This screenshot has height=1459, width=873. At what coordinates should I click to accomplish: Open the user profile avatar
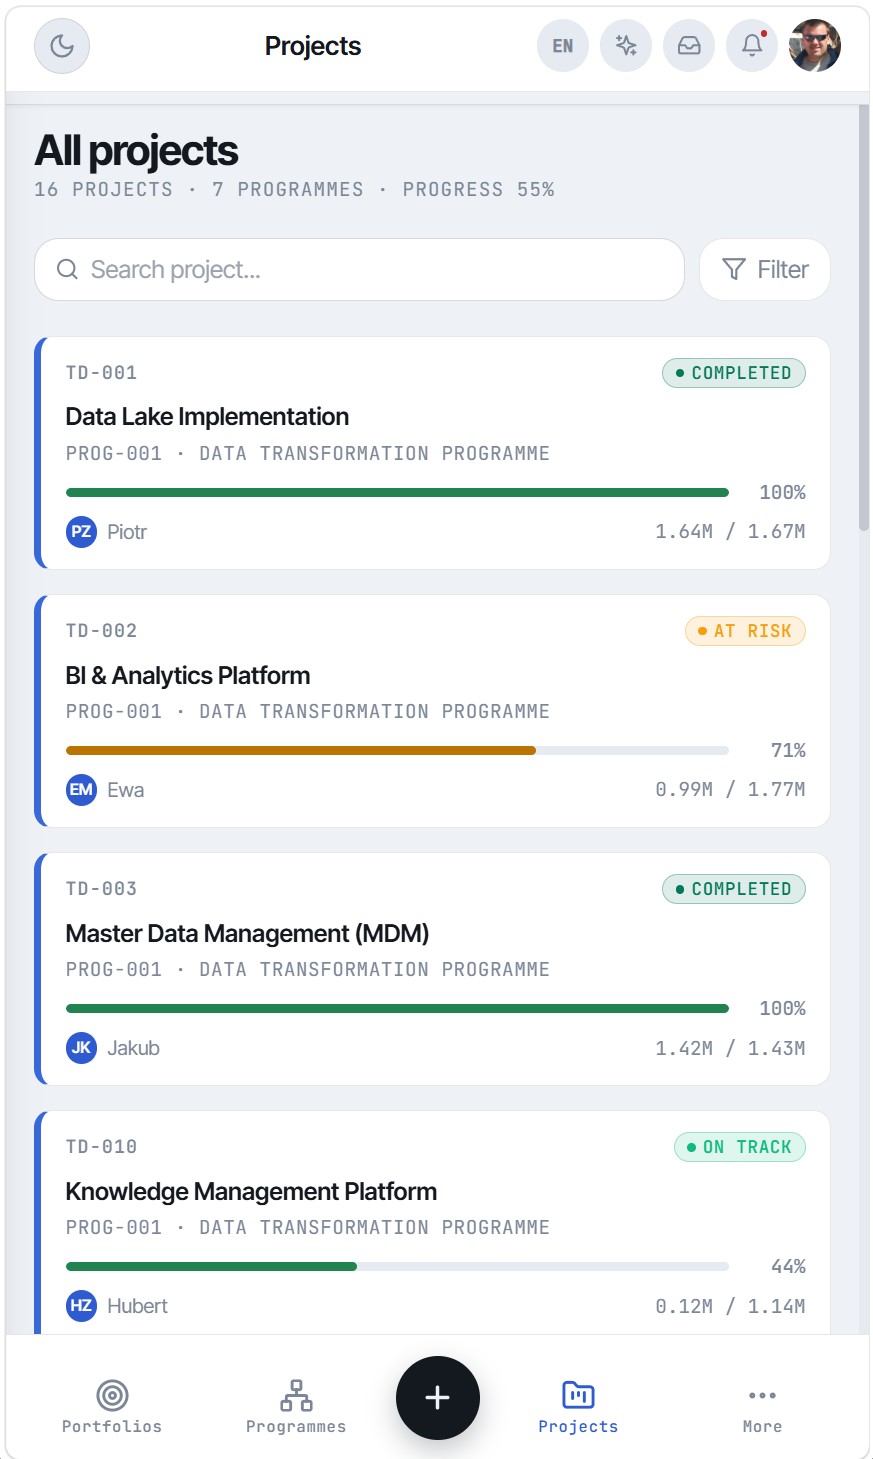815,46
